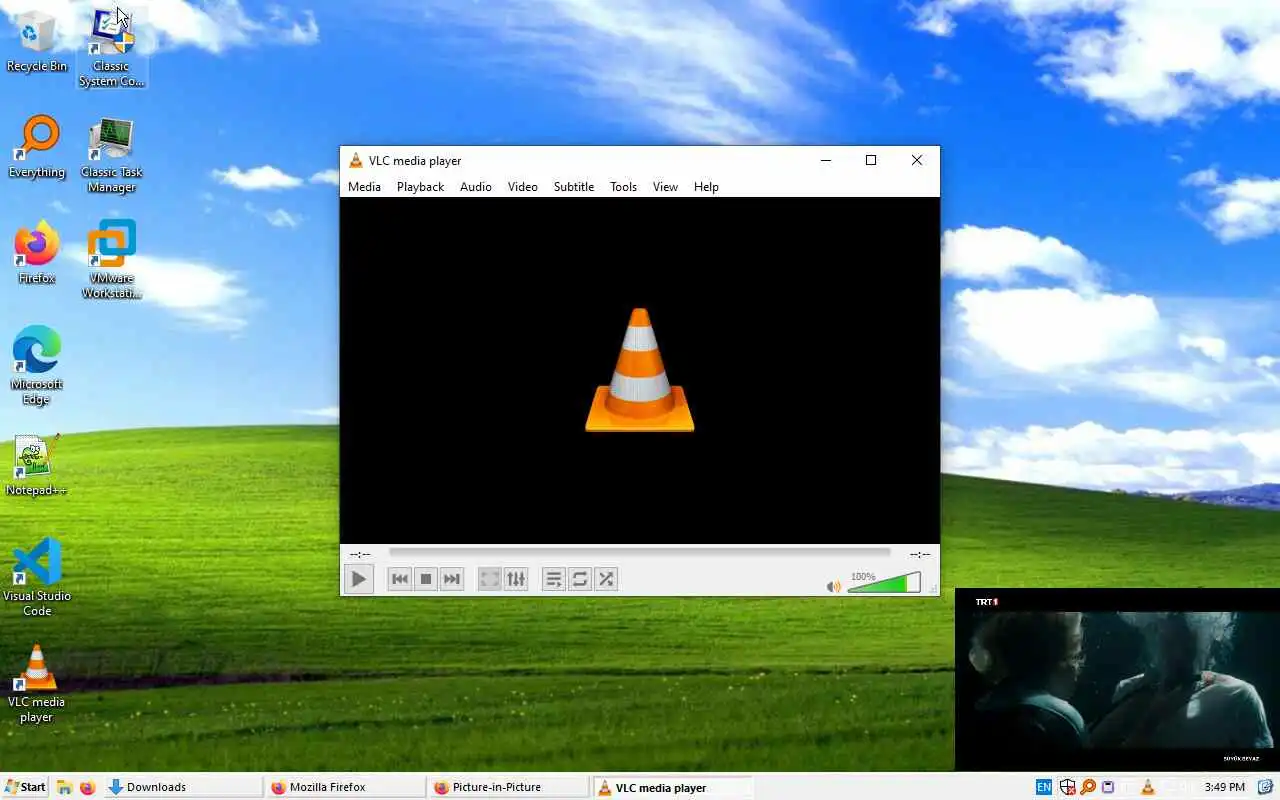This screenshot has width=1280, height=800.
Task: Open the Subtitle menu
Action: [x=574, y=187]
